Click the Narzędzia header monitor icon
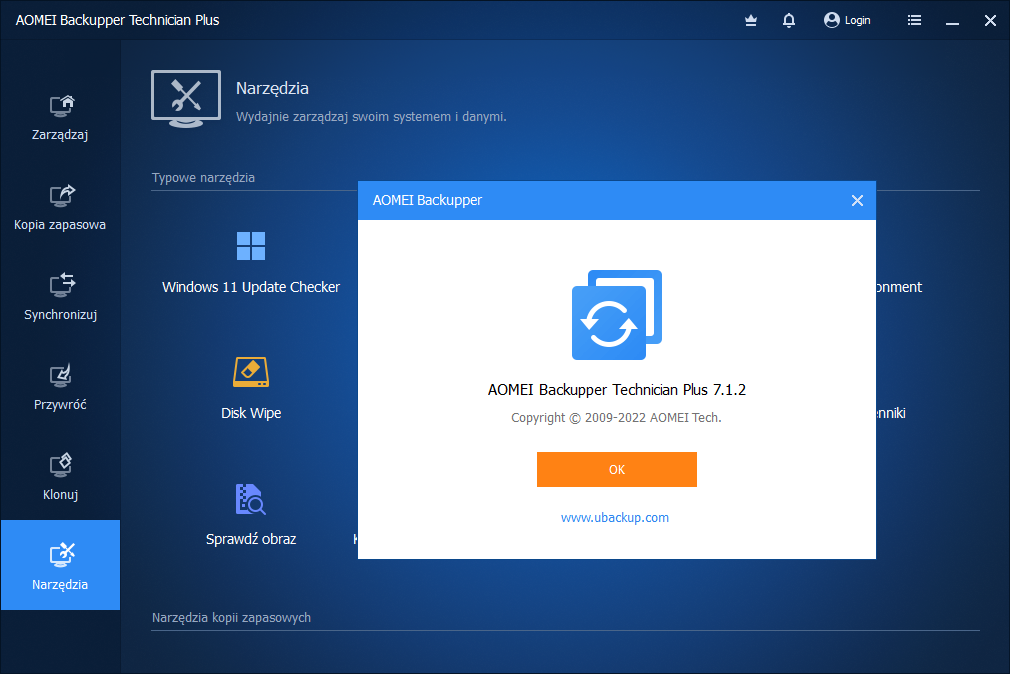 tap(186, 99)
